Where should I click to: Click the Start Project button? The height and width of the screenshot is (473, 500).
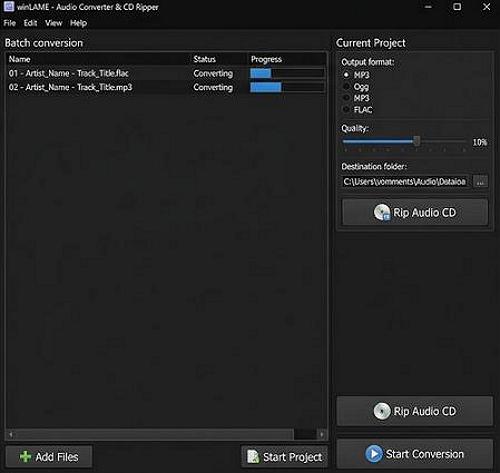284,457
